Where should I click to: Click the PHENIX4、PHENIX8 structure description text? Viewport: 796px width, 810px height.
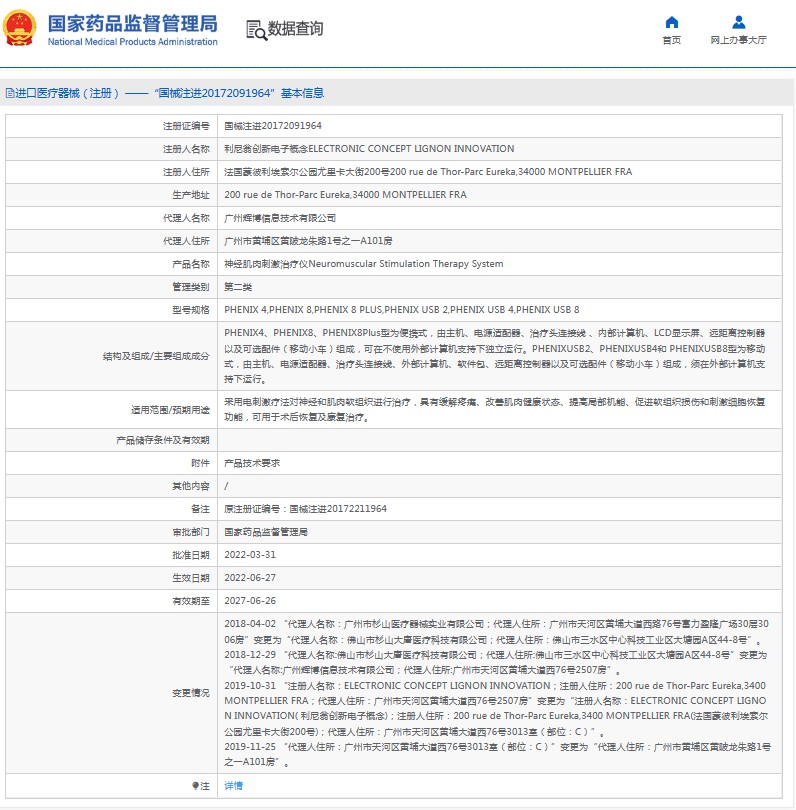coord(494,356)
